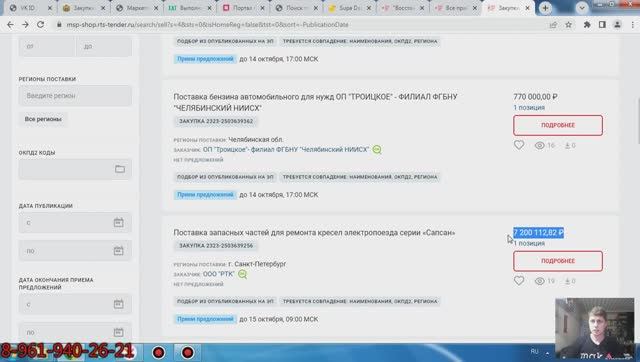Open Поставка запасных частей Сапсан title
Image resolution: width=640 pixels, height=362 pixels.
[x=314, y=232]
